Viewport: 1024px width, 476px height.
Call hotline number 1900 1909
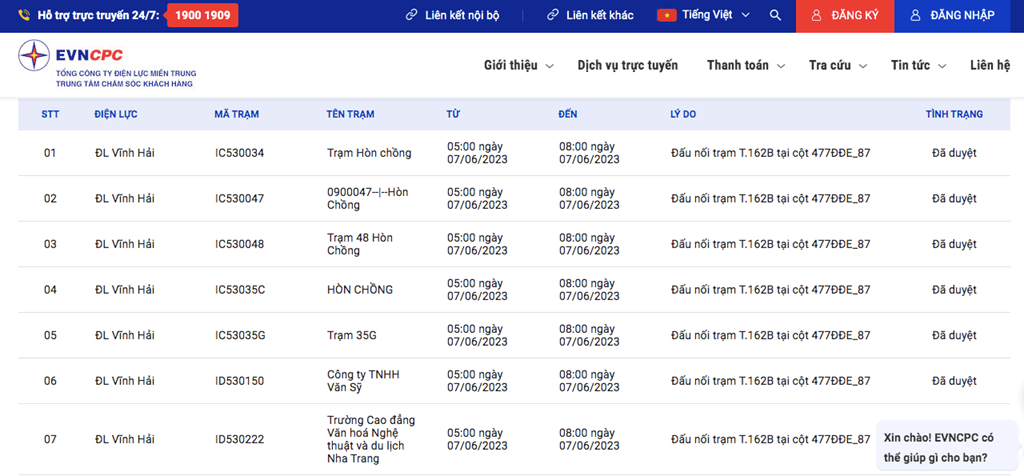(x=202, y=16)
